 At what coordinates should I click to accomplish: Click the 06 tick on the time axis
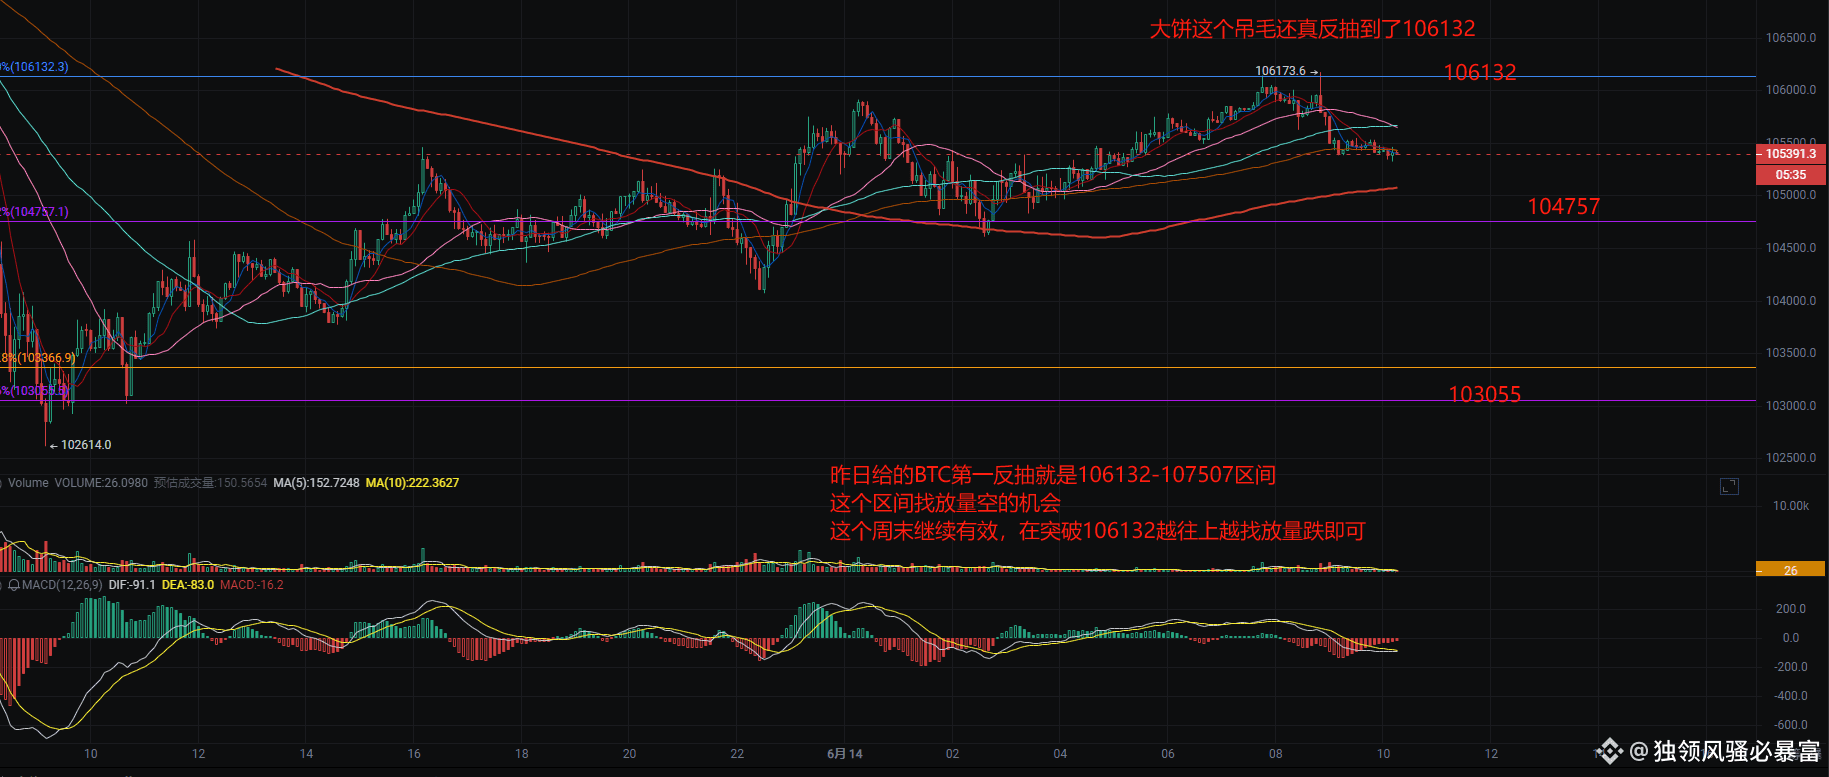[1168, 754]
